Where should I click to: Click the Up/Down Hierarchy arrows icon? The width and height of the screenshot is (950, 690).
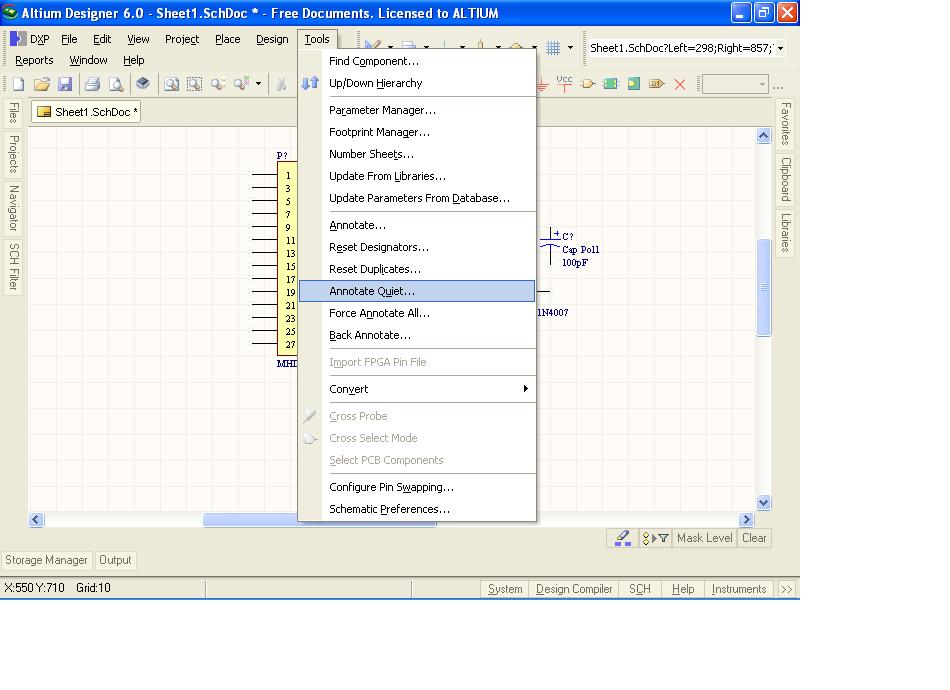pyautogui.click(x=310, y=84)
